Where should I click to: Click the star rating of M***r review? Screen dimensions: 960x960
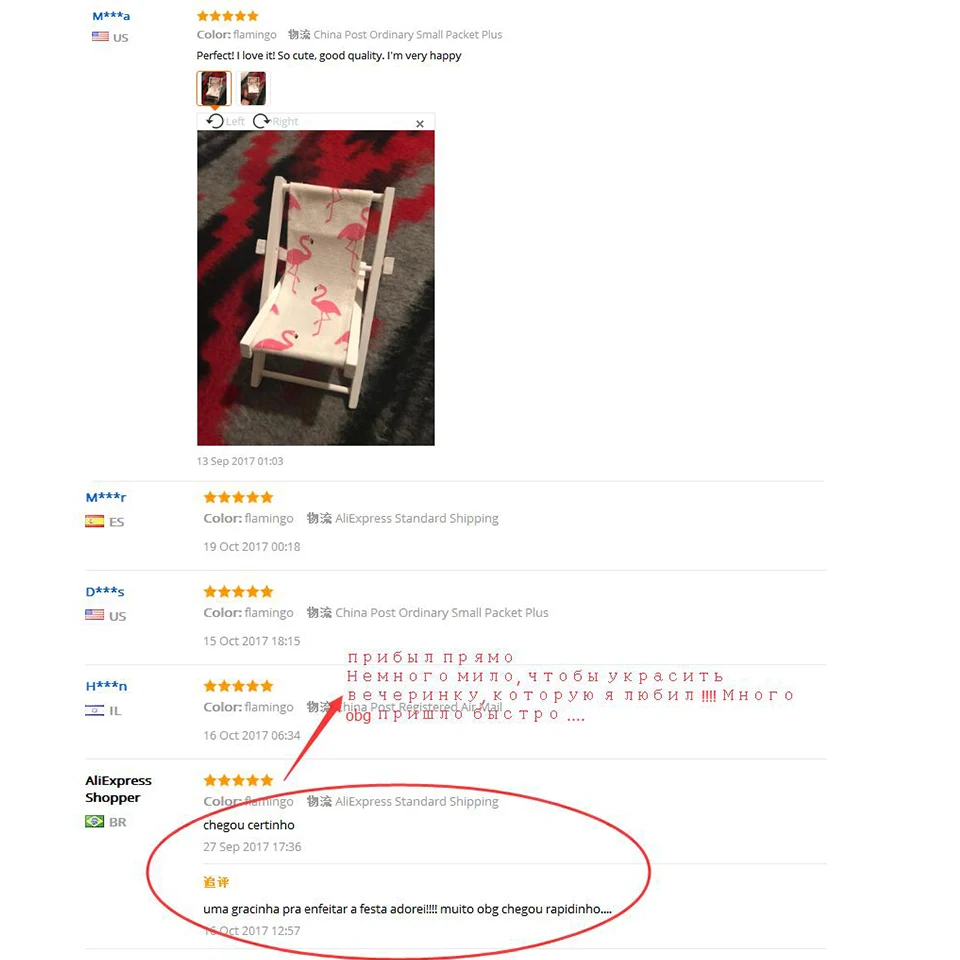(238, 497)
